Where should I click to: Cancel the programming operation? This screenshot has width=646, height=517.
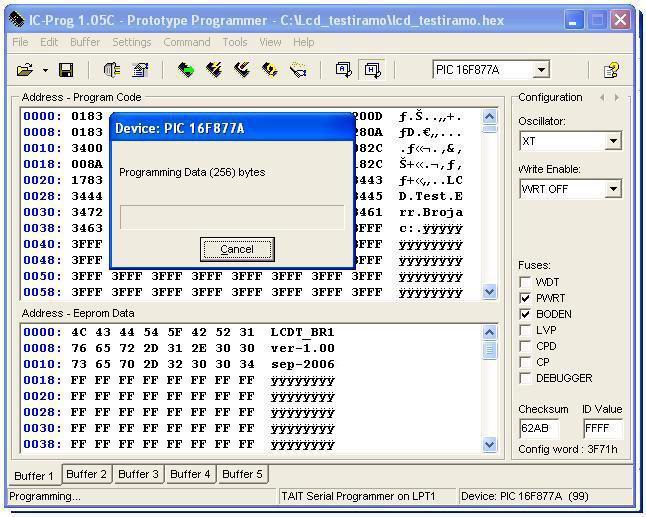tap(237, 249)
